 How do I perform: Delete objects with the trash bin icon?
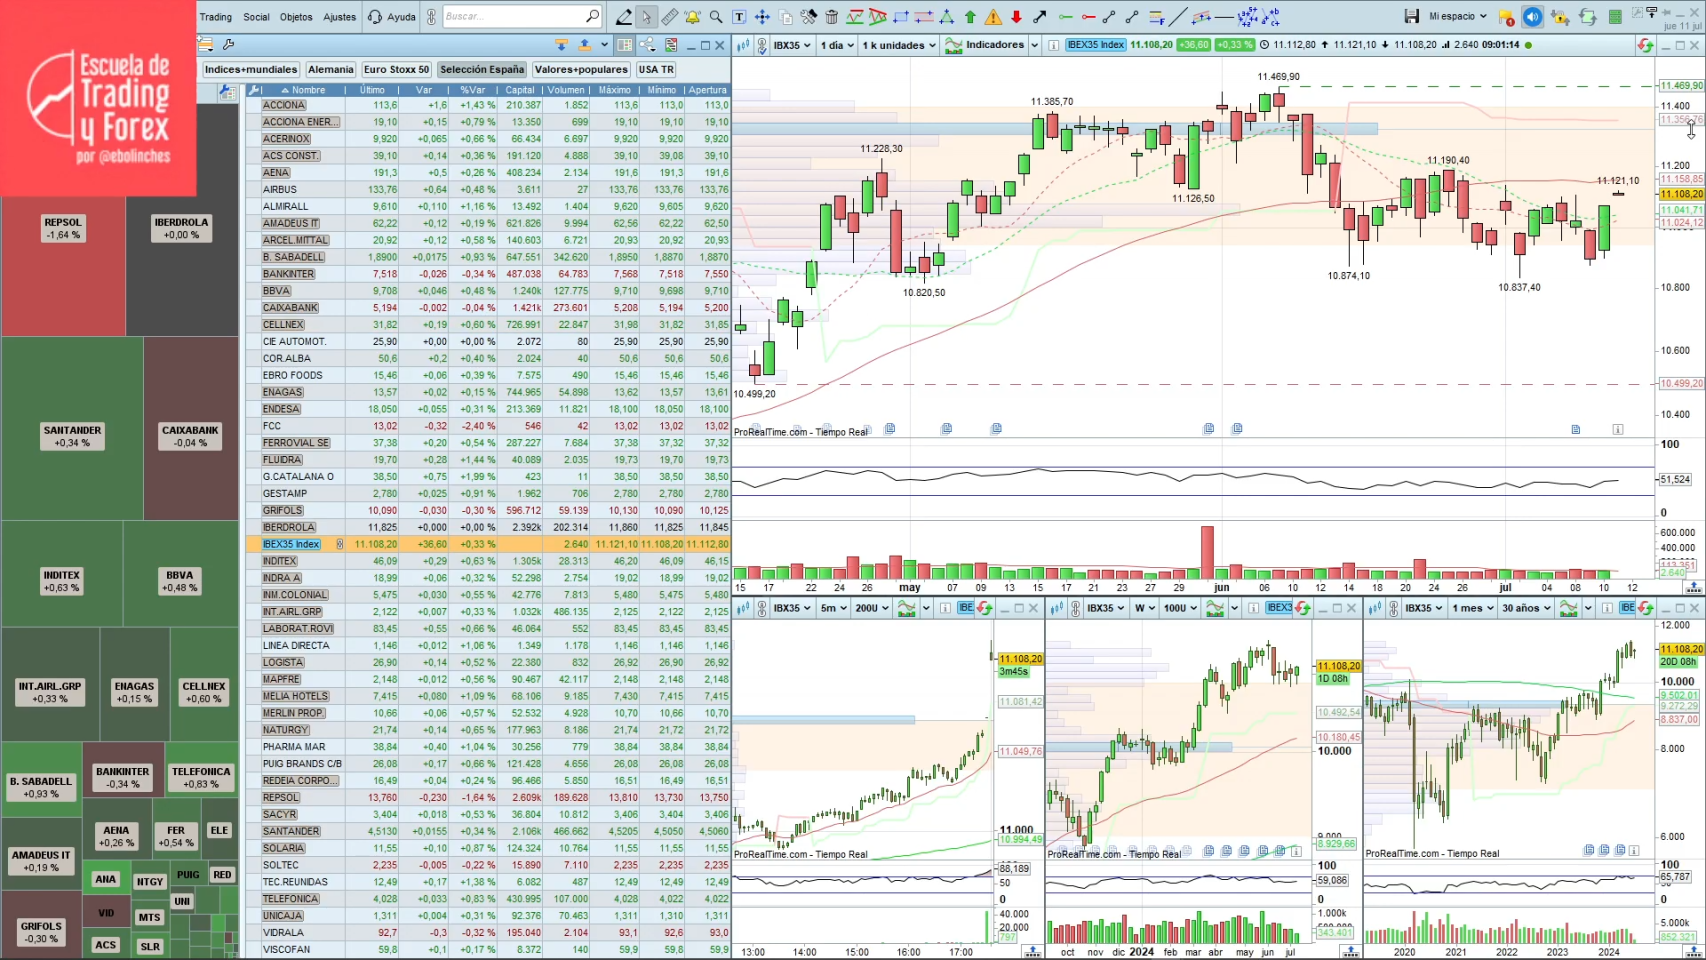tap(831, 17)
